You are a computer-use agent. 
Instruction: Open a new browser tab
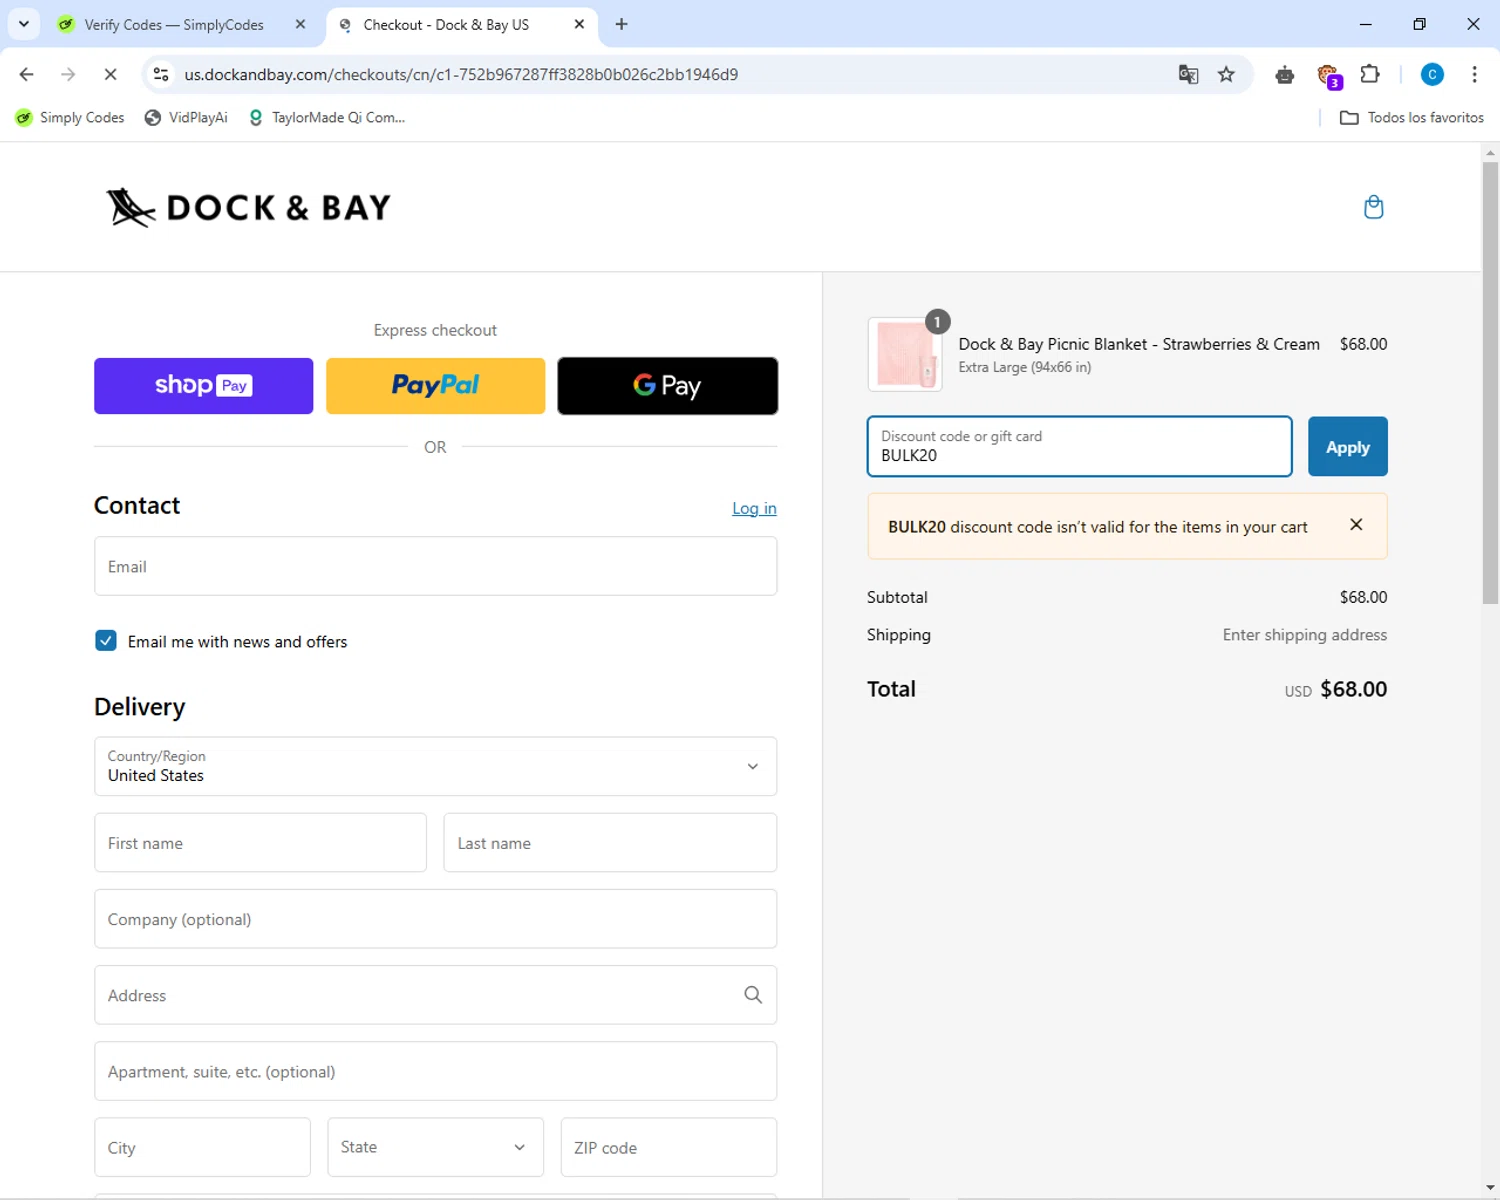click(x=621, y=24)
